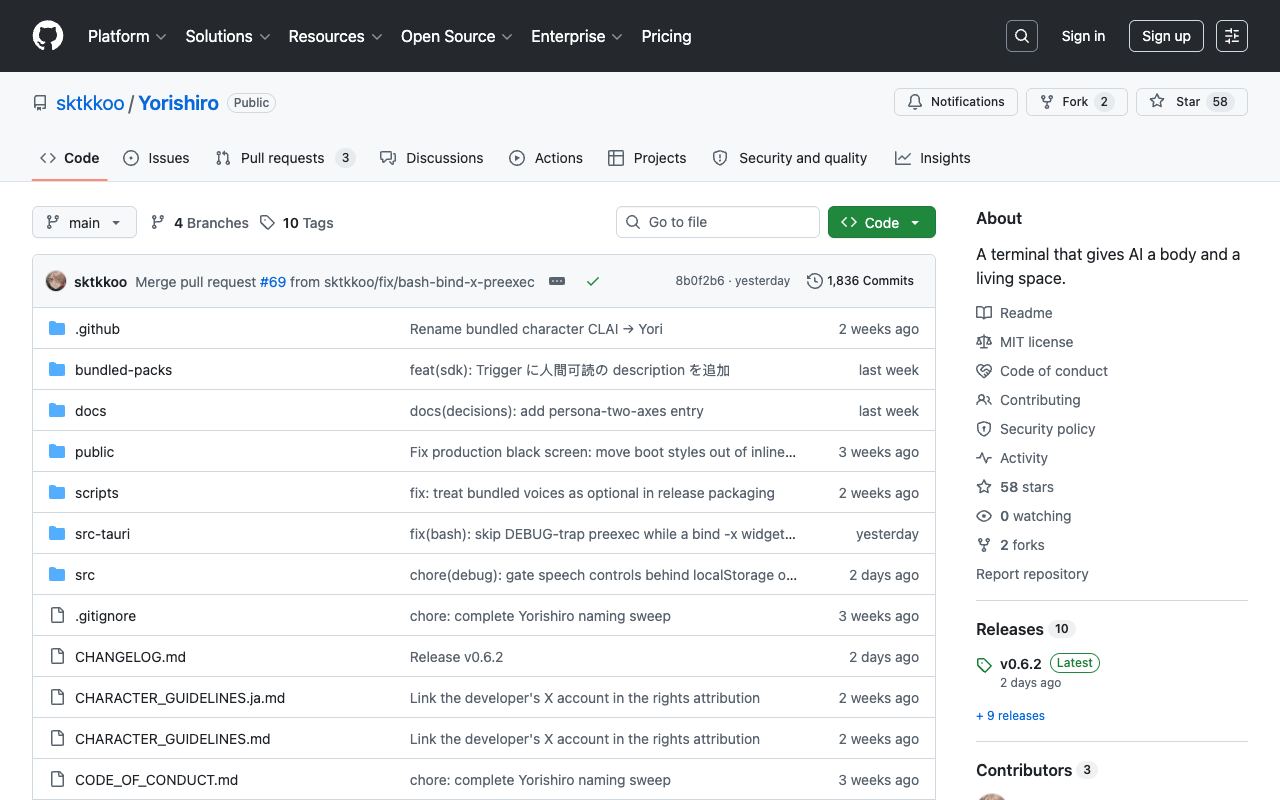This screenshot has height=800, width=1280.
Task: Fork the repository
Action: (1077, 102)
